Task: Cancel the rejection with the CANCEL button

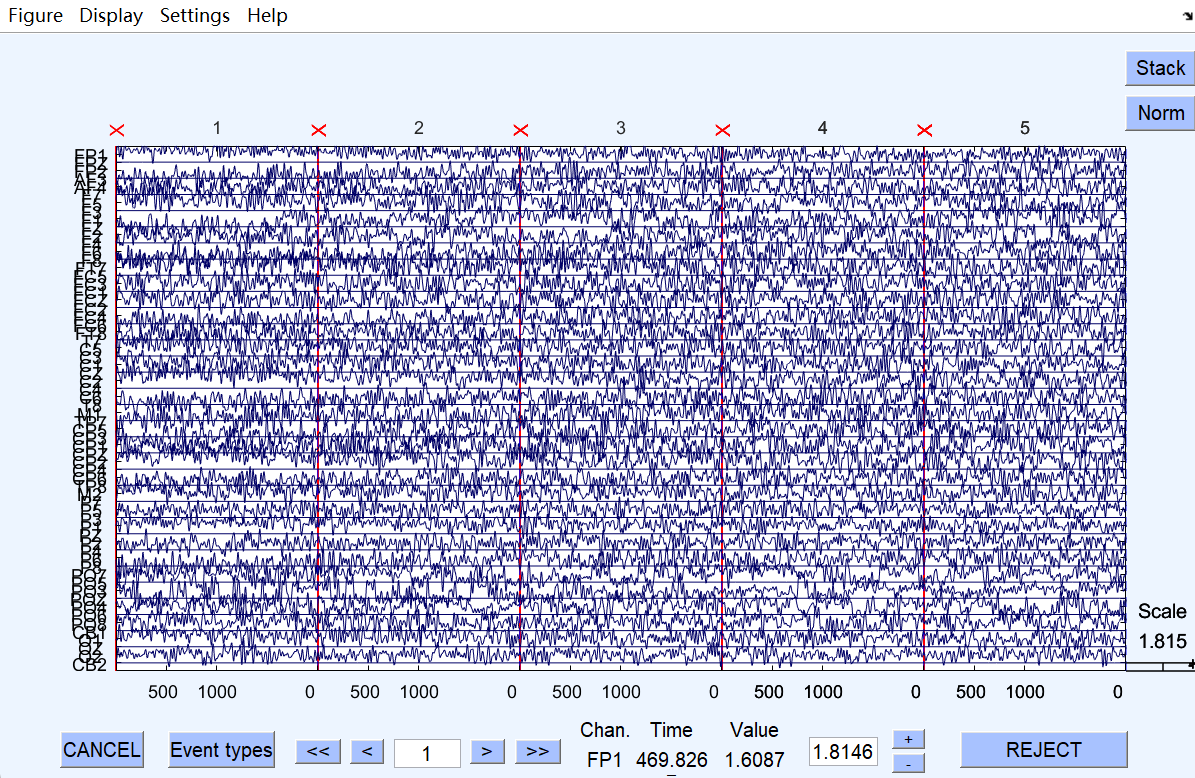Action: pos(101,750)
